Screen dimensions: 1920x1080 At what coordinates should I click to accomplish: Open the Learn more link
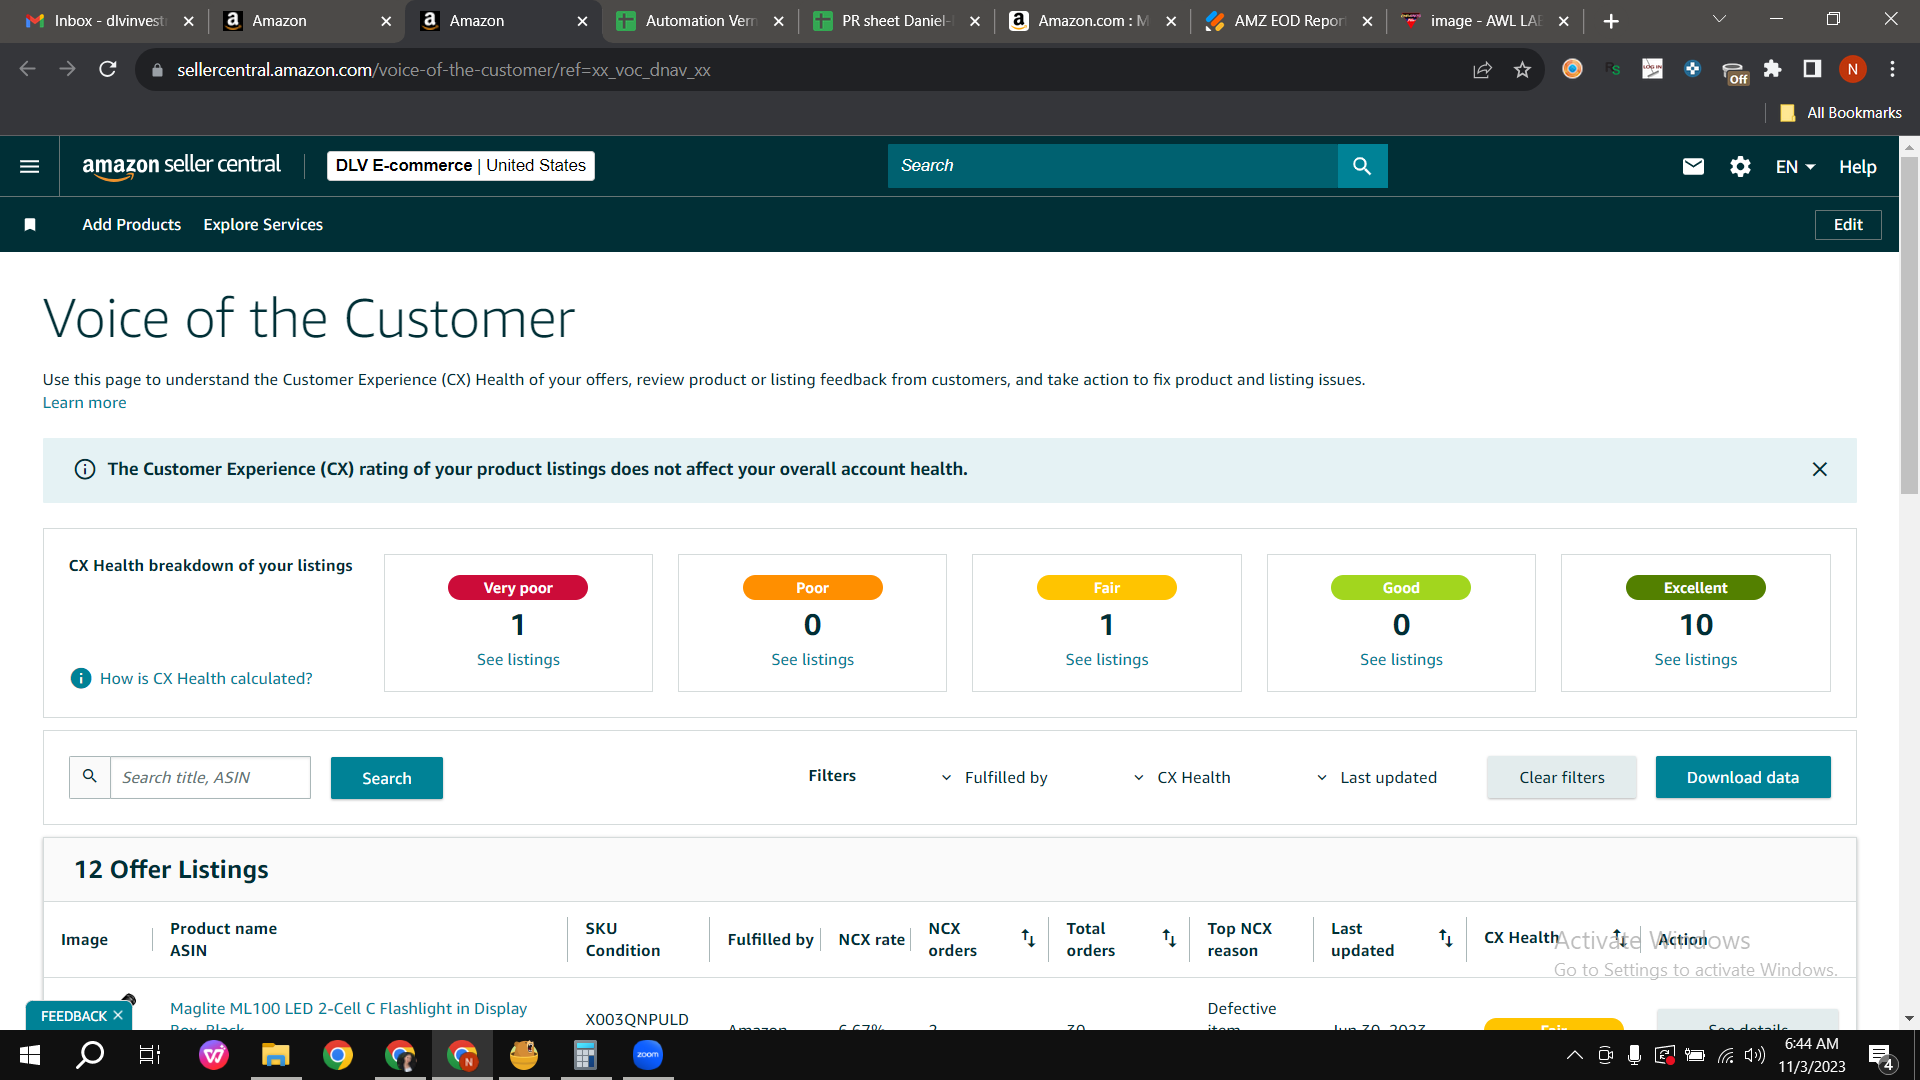point(84,403)
